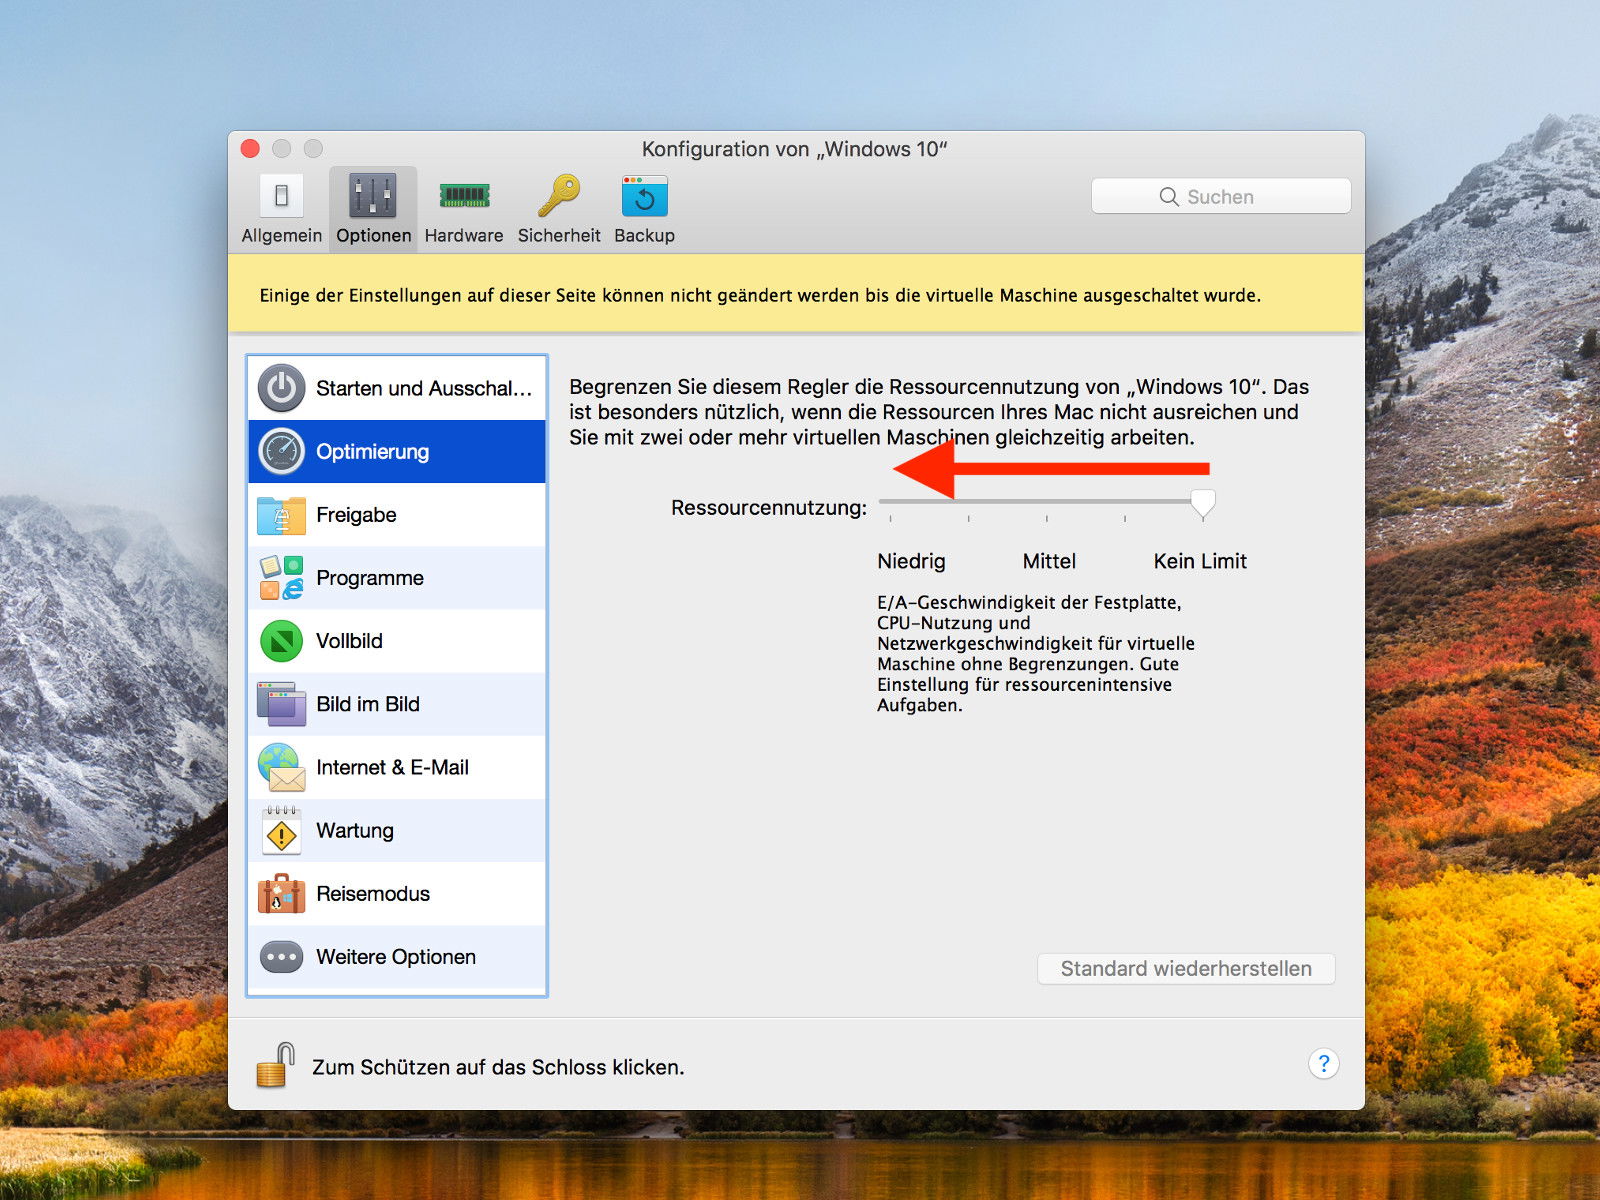1600x1200 pixels.
Task: Click the Bild im Bild windows icon
Action: point(282,704)
